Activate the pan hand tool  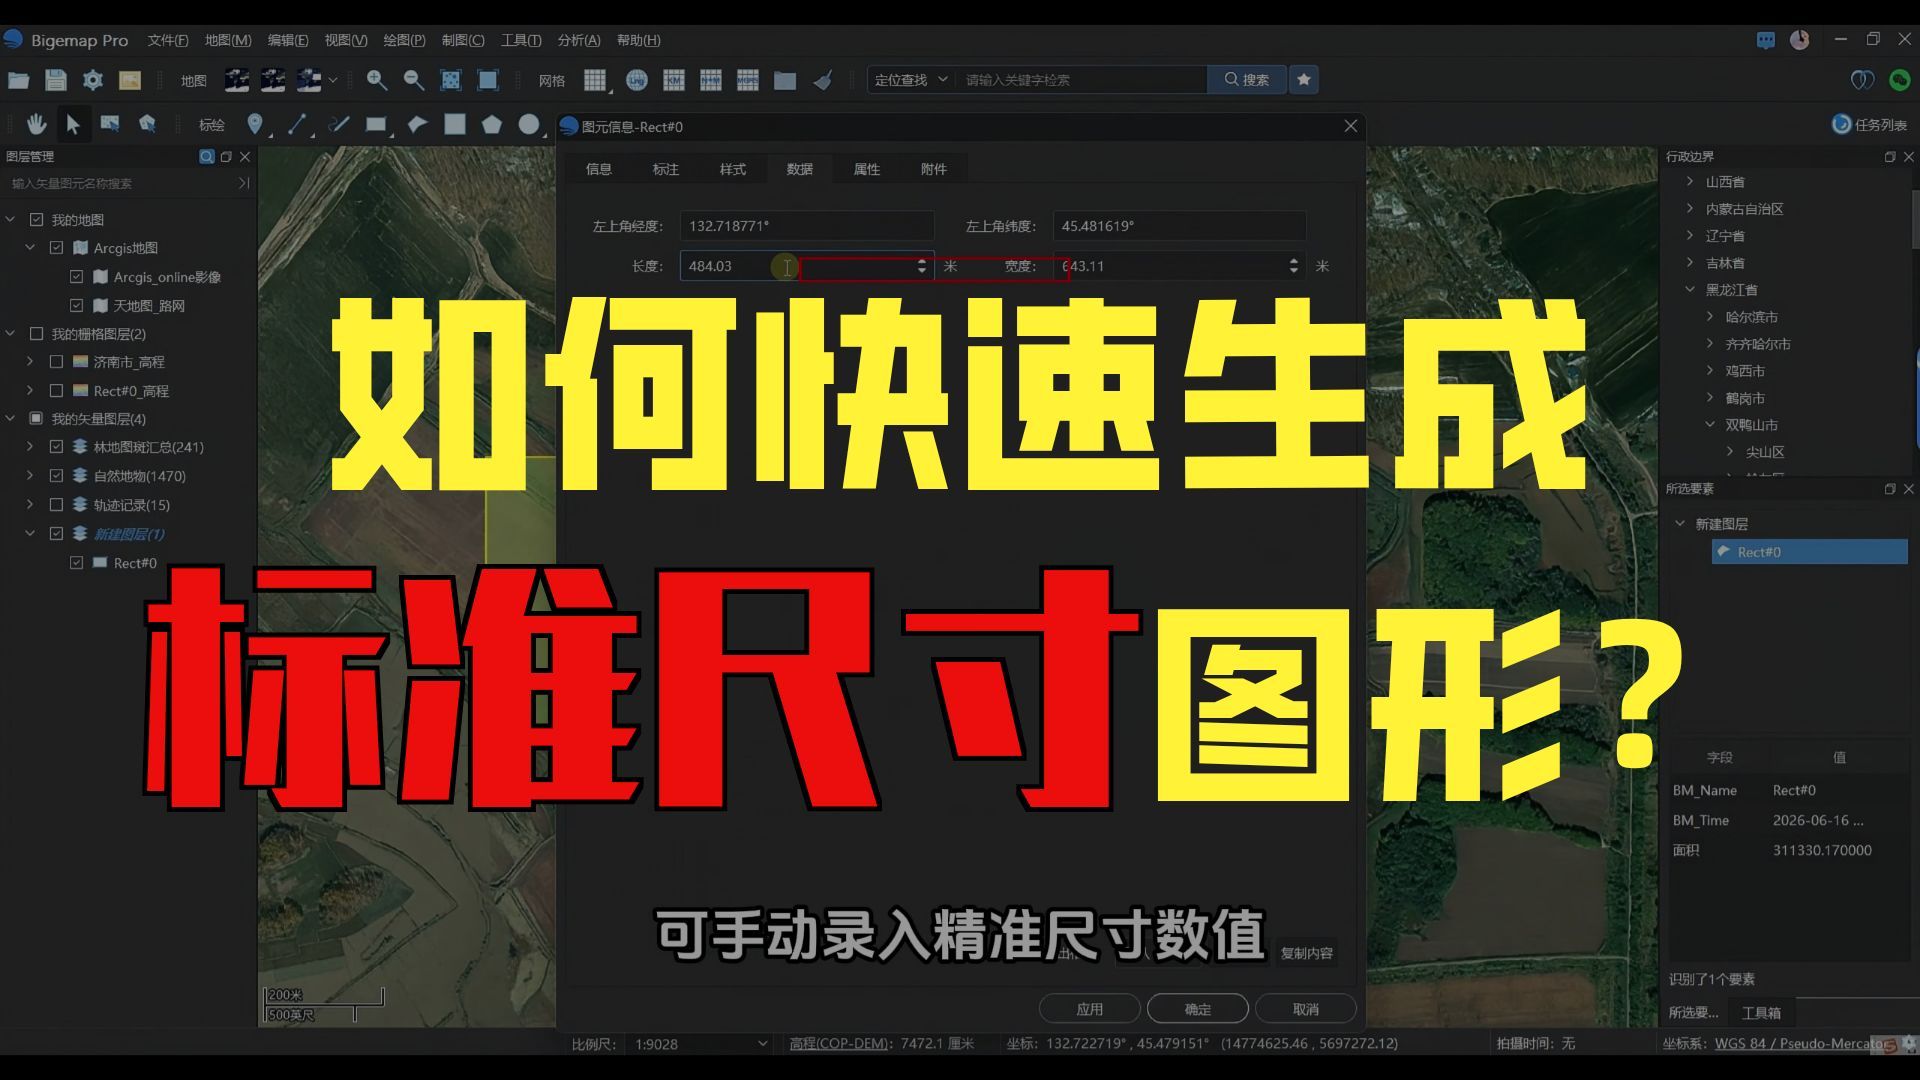(x=37, y=124)
